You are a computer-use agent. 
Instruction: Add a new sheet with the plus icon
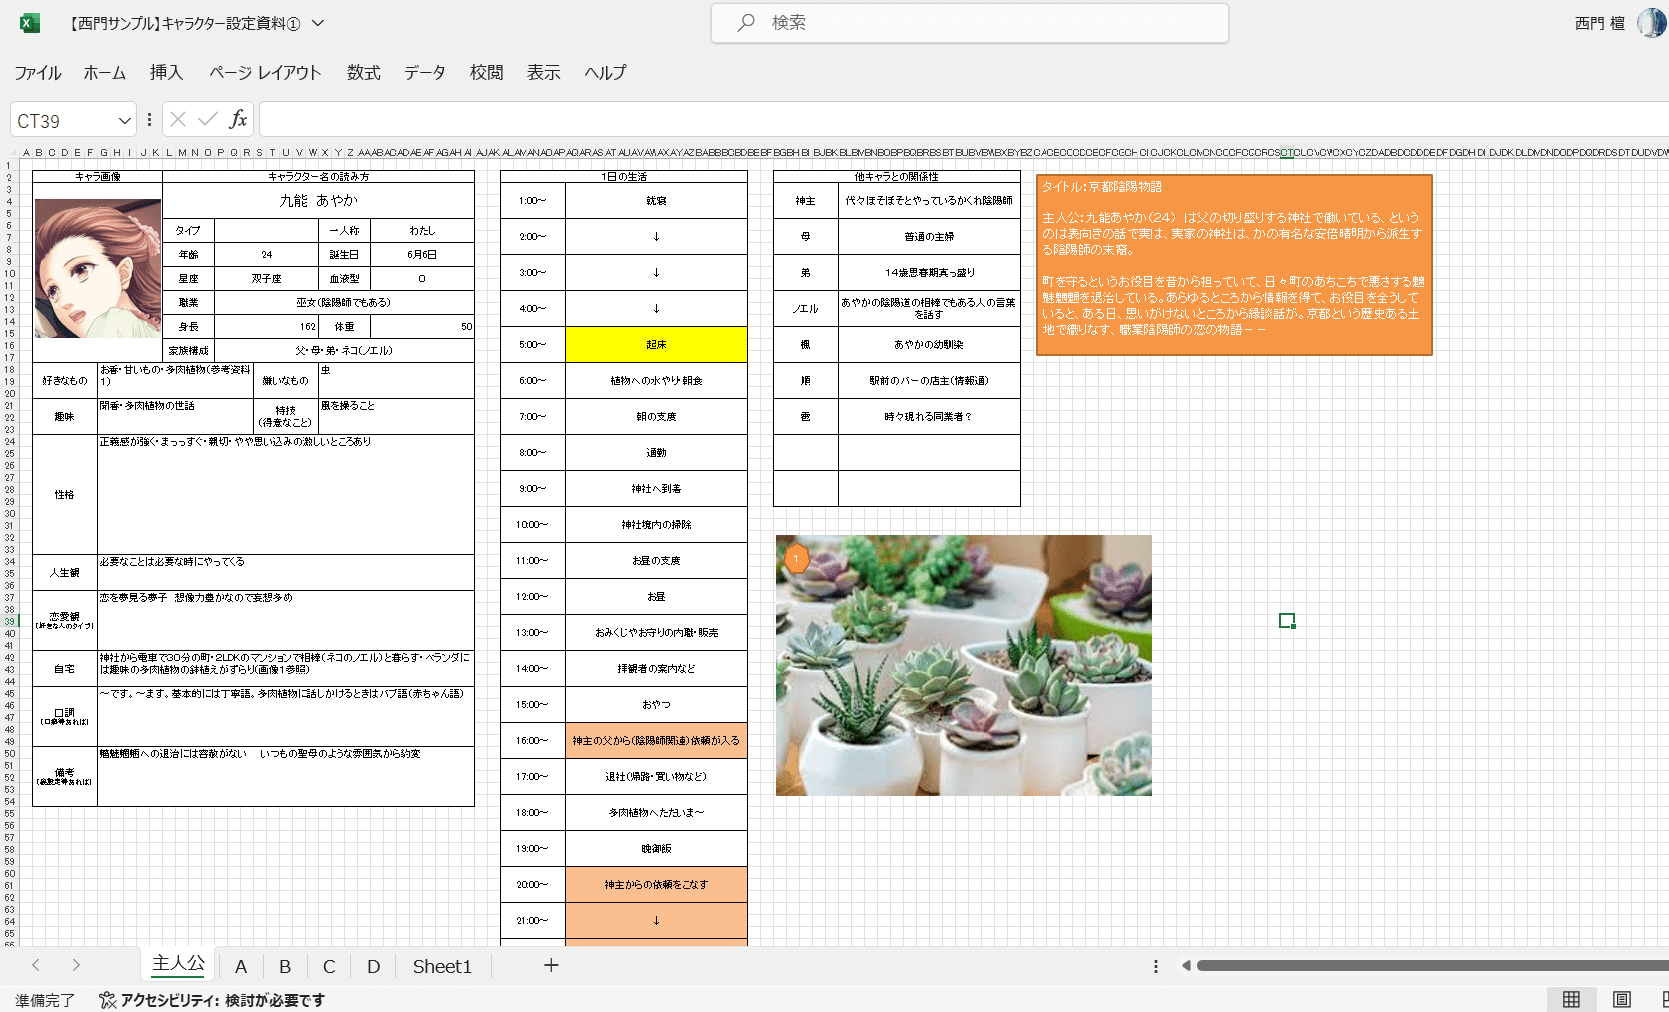point(551,965)
